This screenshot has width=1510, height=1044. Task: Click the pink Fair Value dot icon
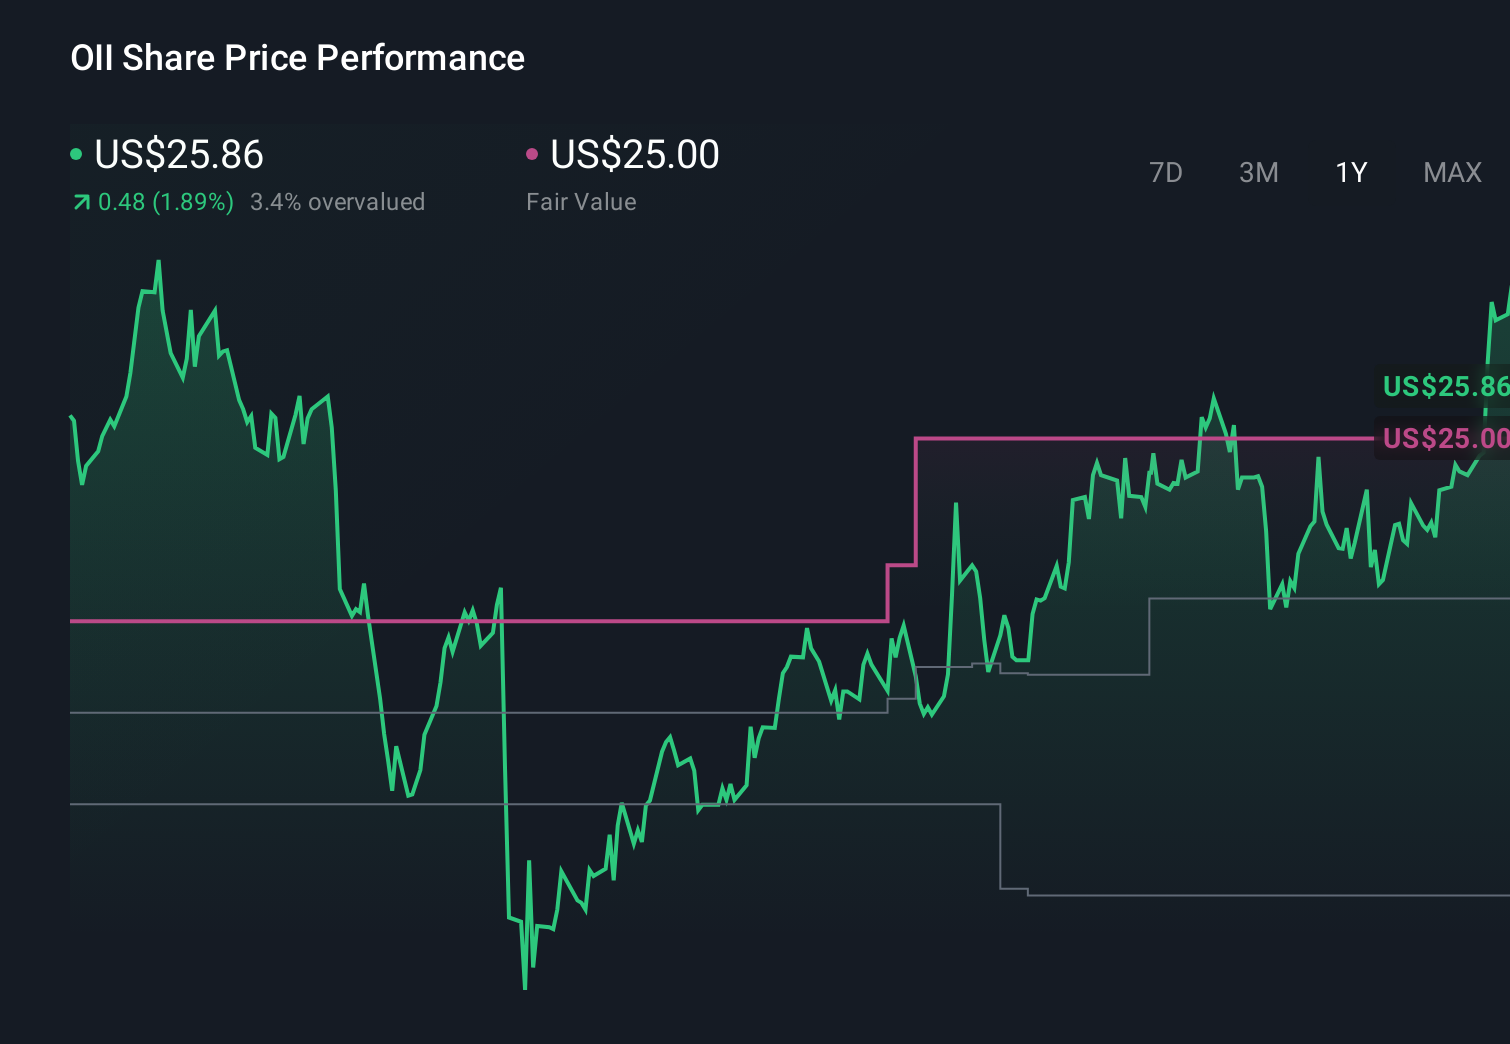click(532, 153)
